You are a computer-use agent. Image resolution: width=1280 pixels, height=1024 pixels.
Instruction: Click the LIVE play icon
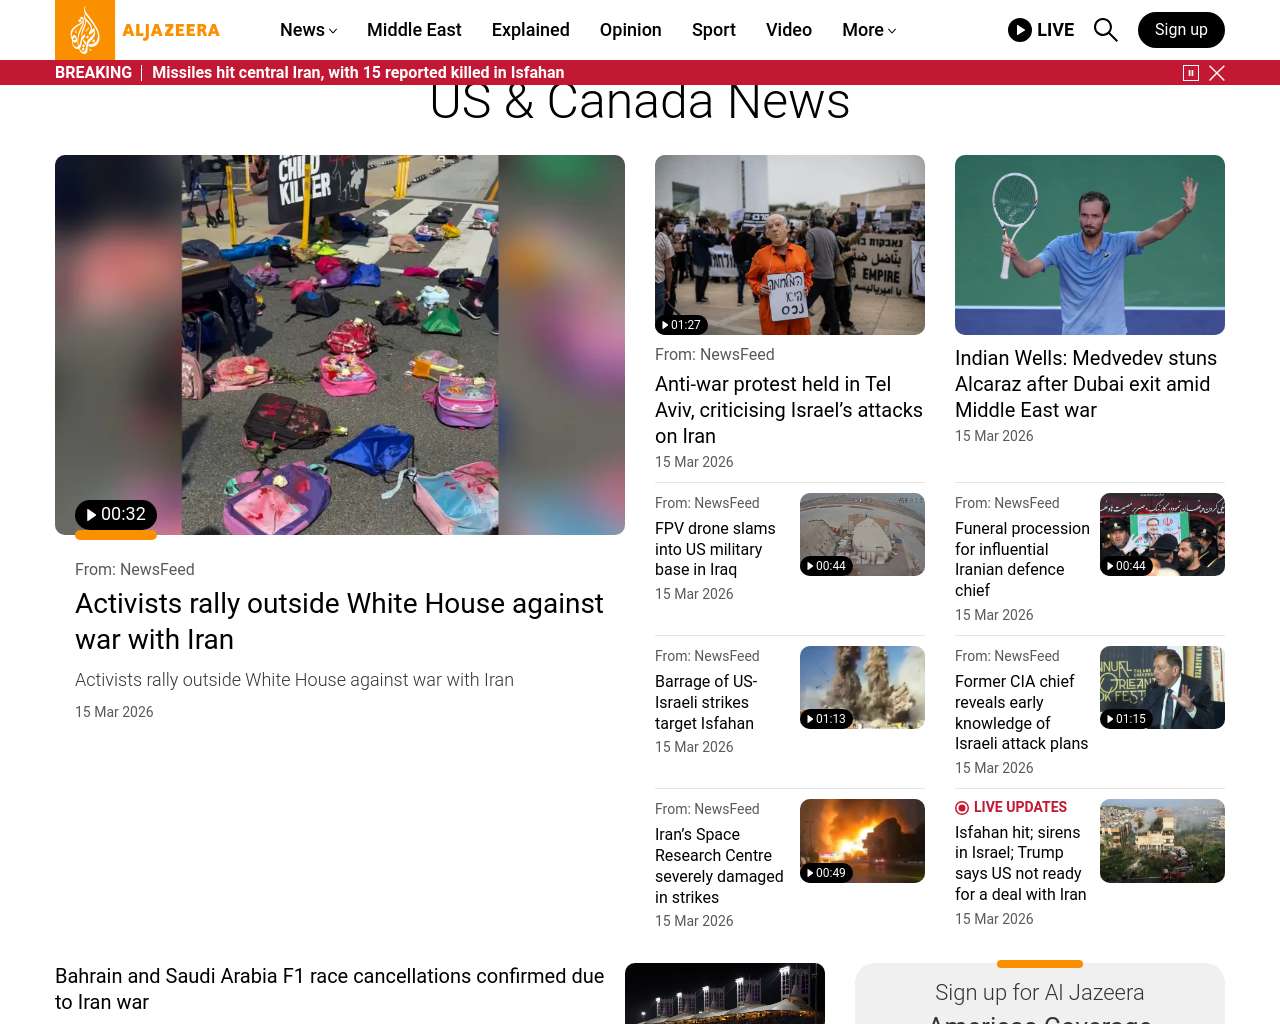[x=1019, y=30]
